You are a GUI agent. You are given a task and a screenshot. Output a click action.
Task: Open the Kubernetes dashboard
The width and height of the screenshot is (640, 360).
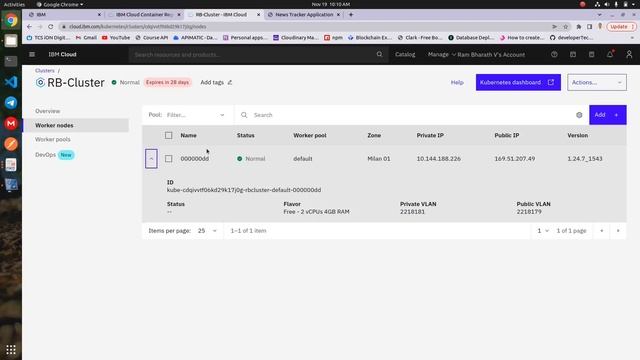(518, 82)
